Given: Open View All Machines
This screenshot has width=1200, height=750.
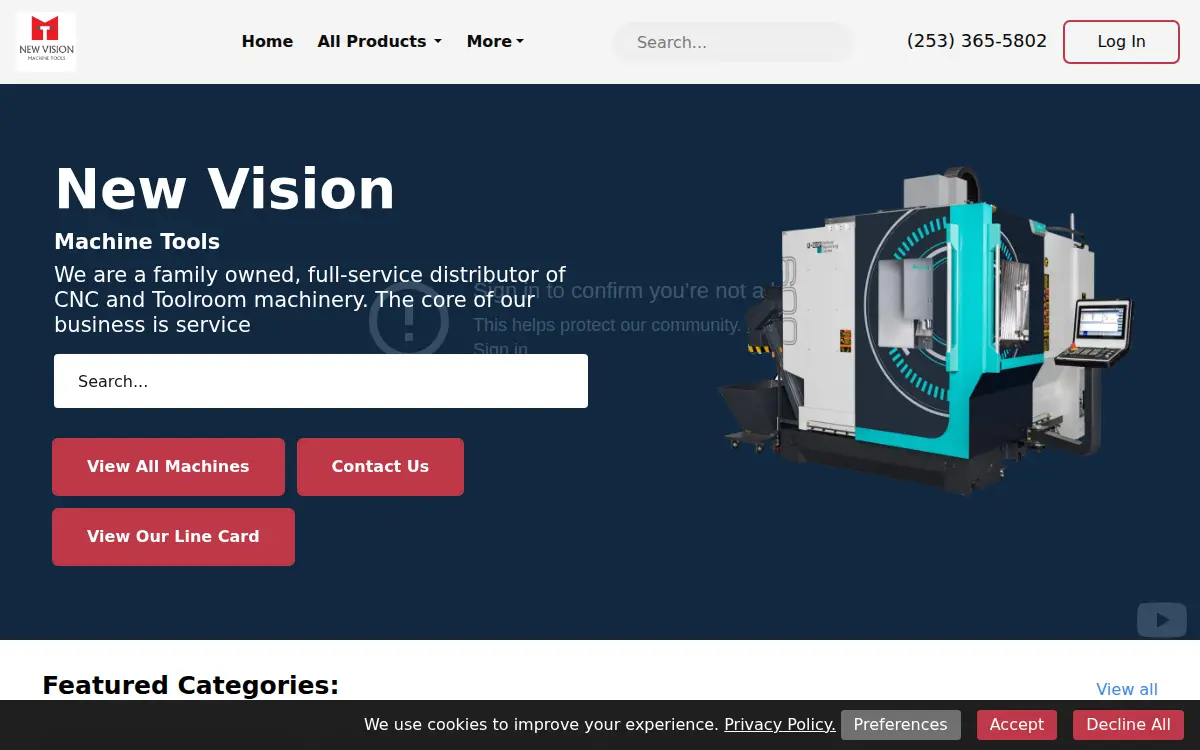Looking at the screenshot, I should (x=168, y=467).
